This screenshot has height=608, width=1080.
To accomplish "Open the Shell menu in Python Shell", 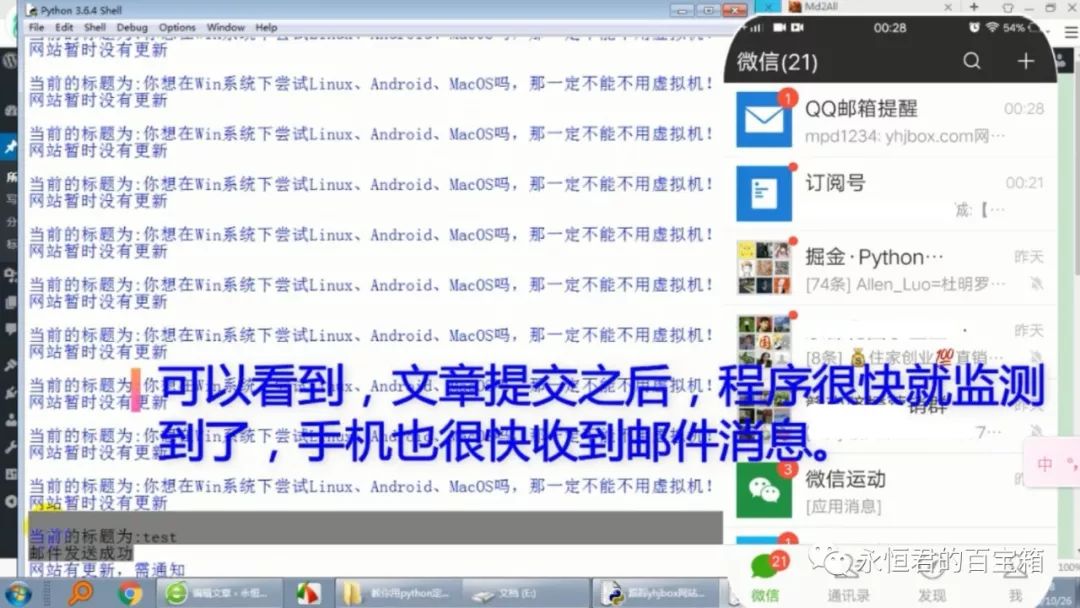I will (x=95, y=28).
